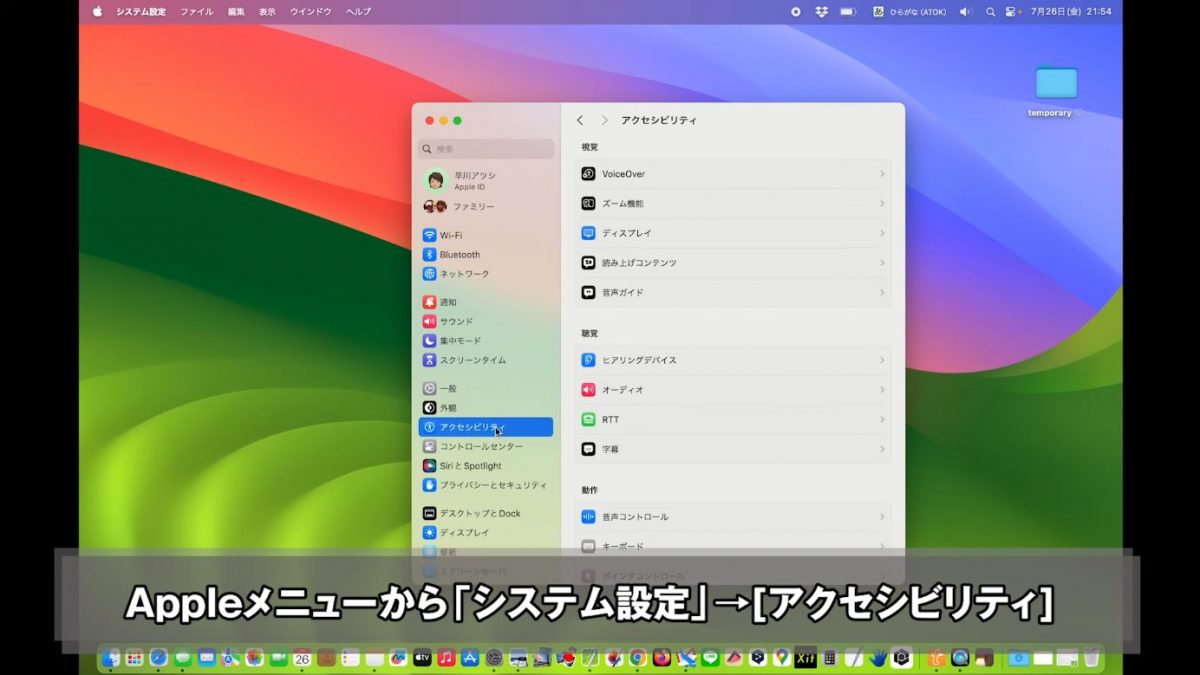Viewport: 1200px width, 675px height.
Task: Expand the ディスプレイ row chevron under 視覚
Action: pos(882,233)
